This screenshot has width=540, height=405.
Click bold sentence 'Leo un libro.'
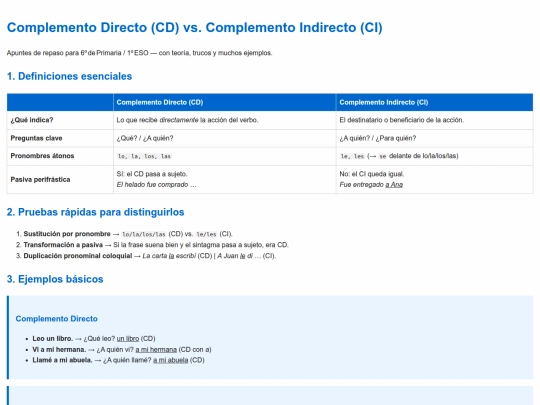(x=53, y=339)
